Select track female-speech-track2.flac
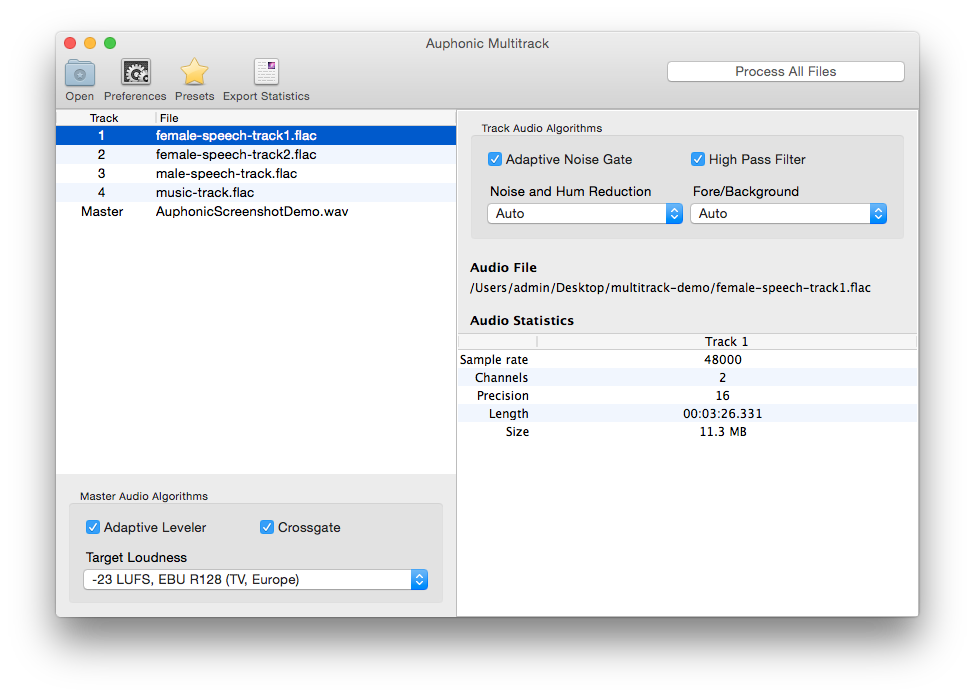 pos(256,154)
